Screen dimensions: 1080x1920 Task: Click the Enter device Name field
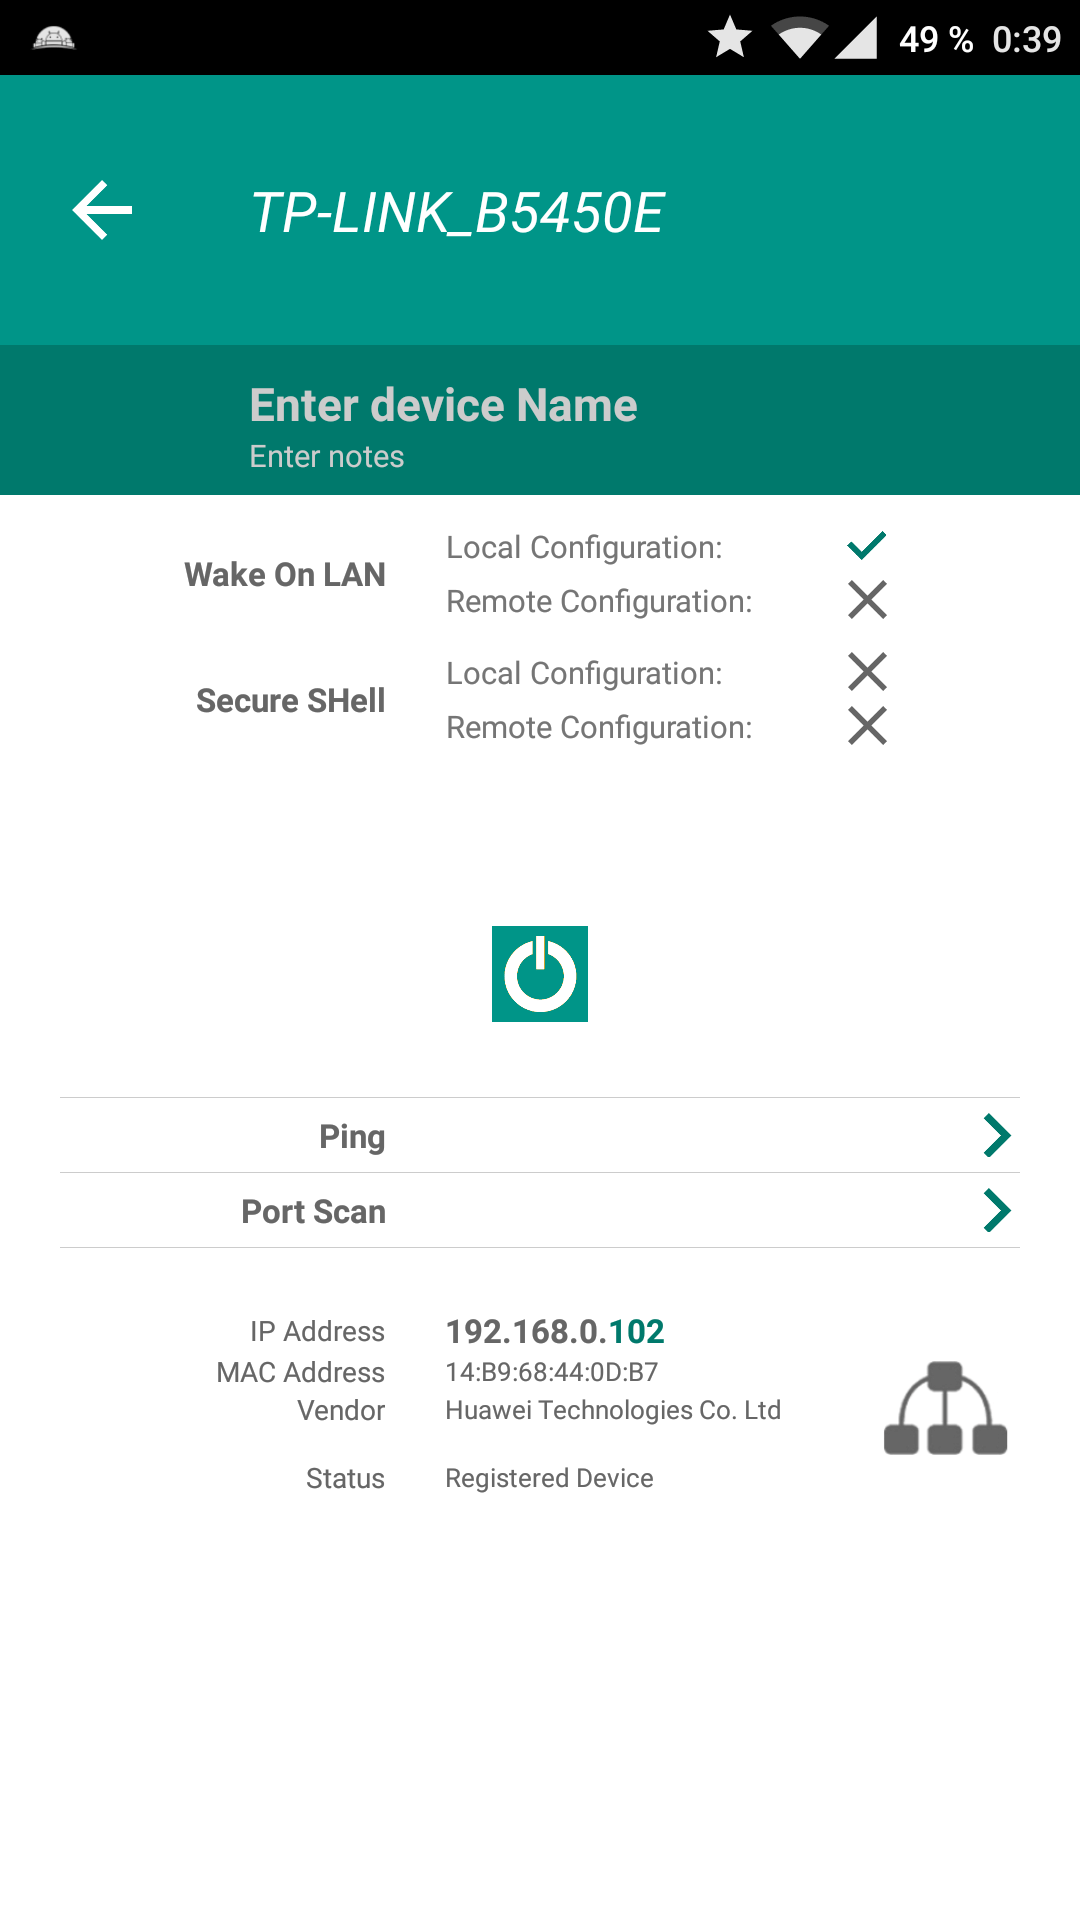click(x=443, y=405)
